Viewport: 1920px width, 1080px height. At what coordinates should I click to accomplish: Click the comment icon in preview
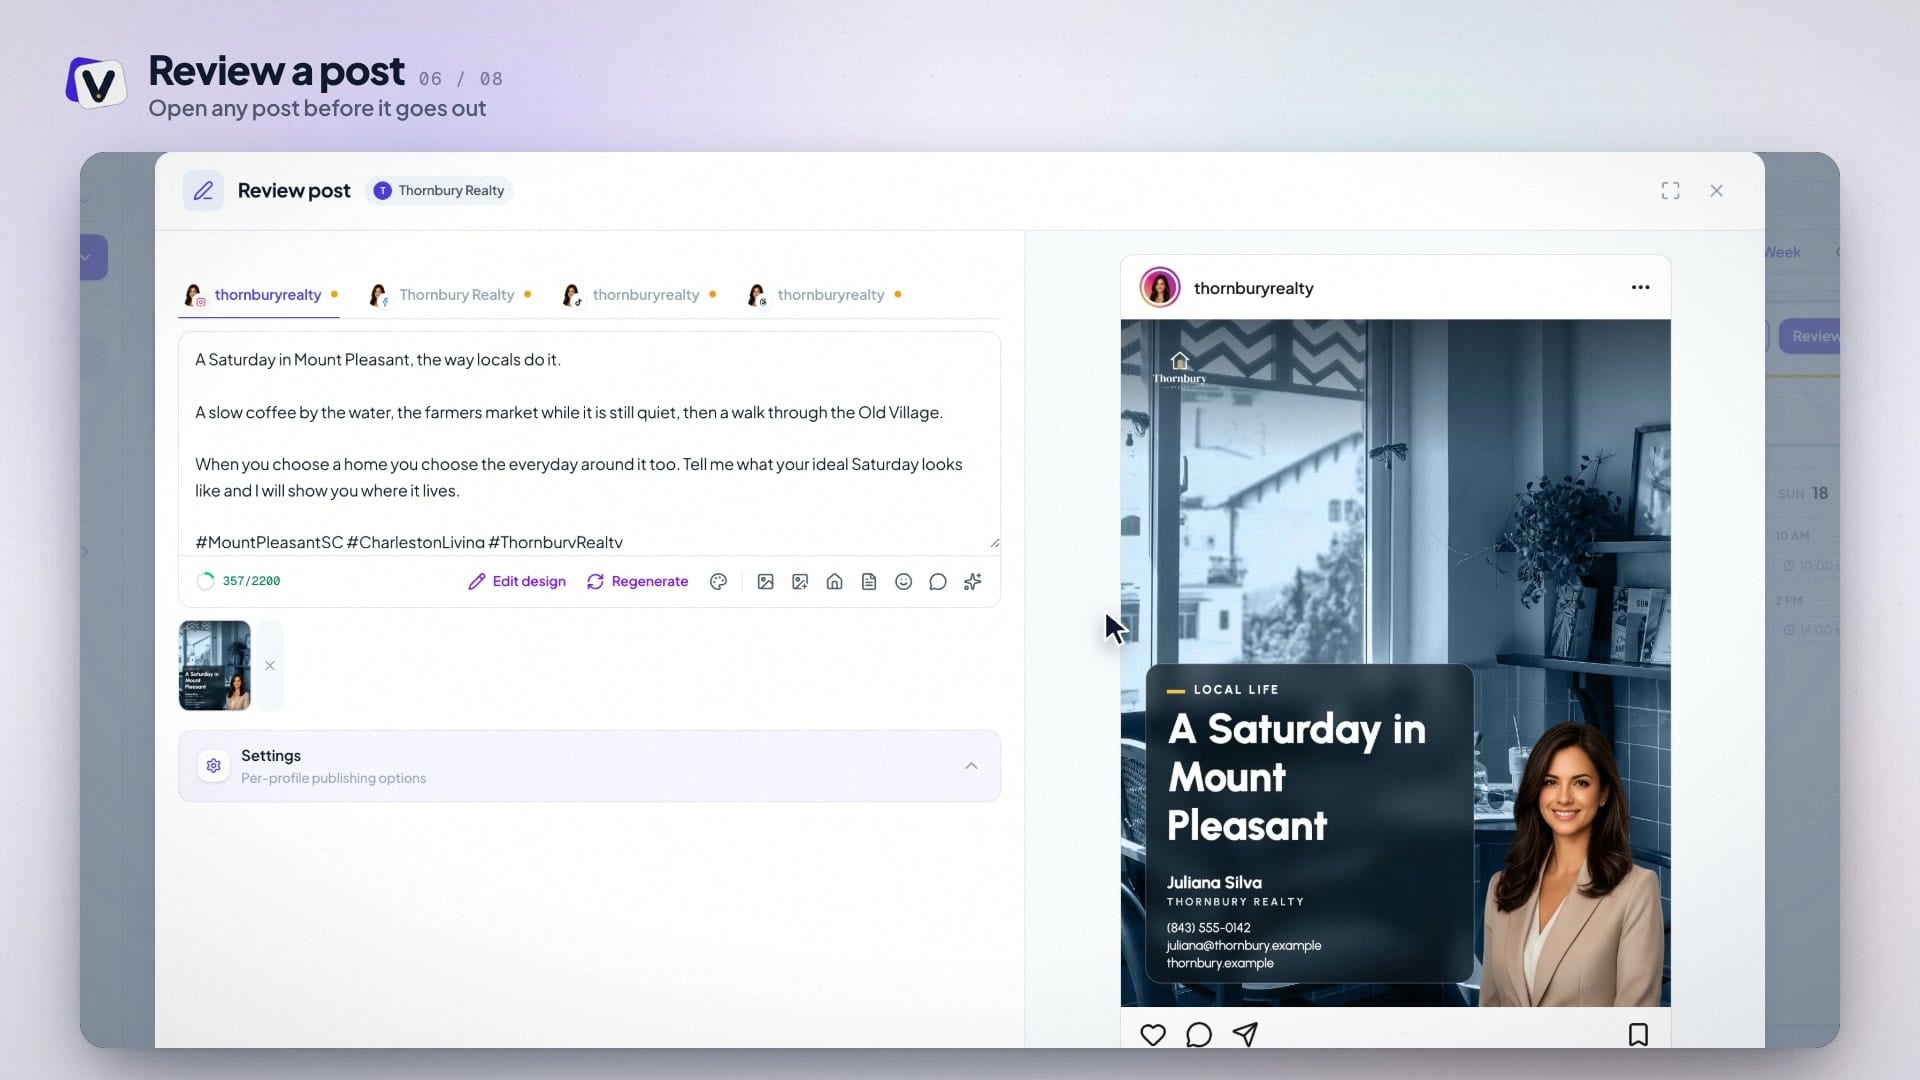[1199, 1035]
